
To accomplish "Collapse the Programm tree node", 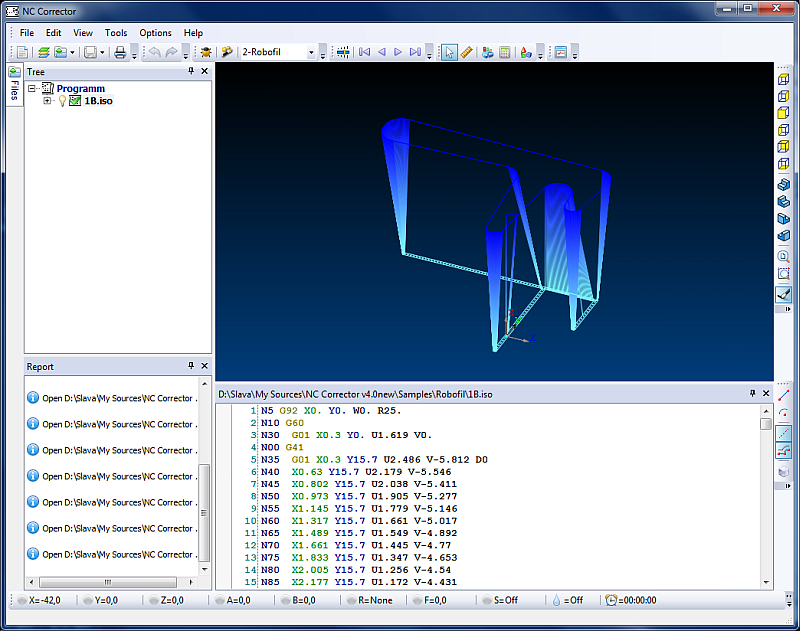I will [32, 89].
